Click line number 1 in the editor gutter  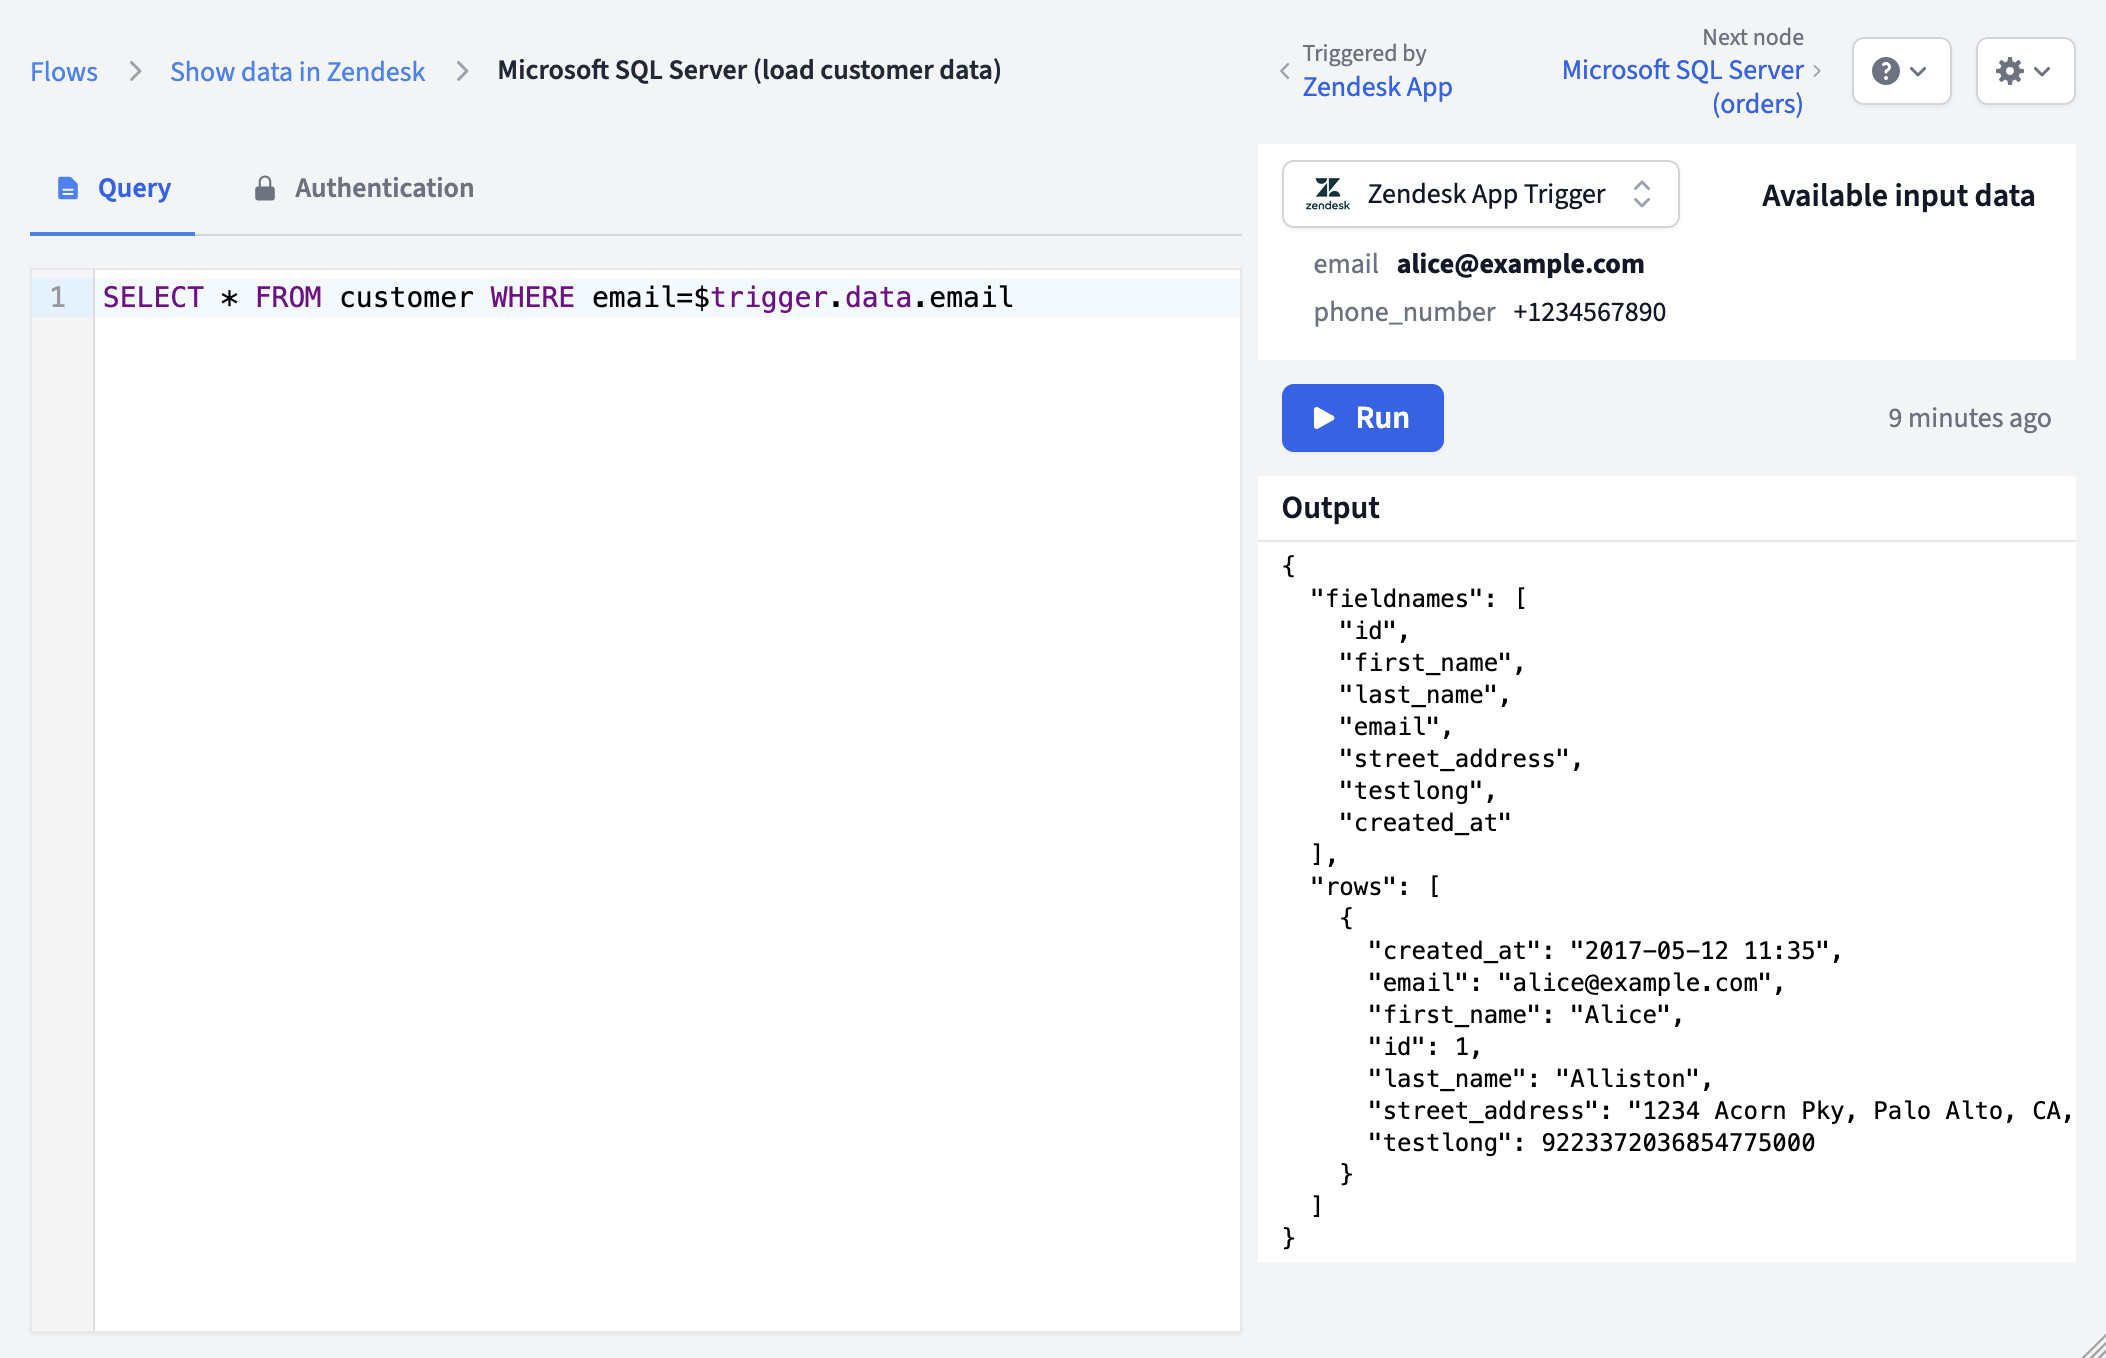point(58,297)
